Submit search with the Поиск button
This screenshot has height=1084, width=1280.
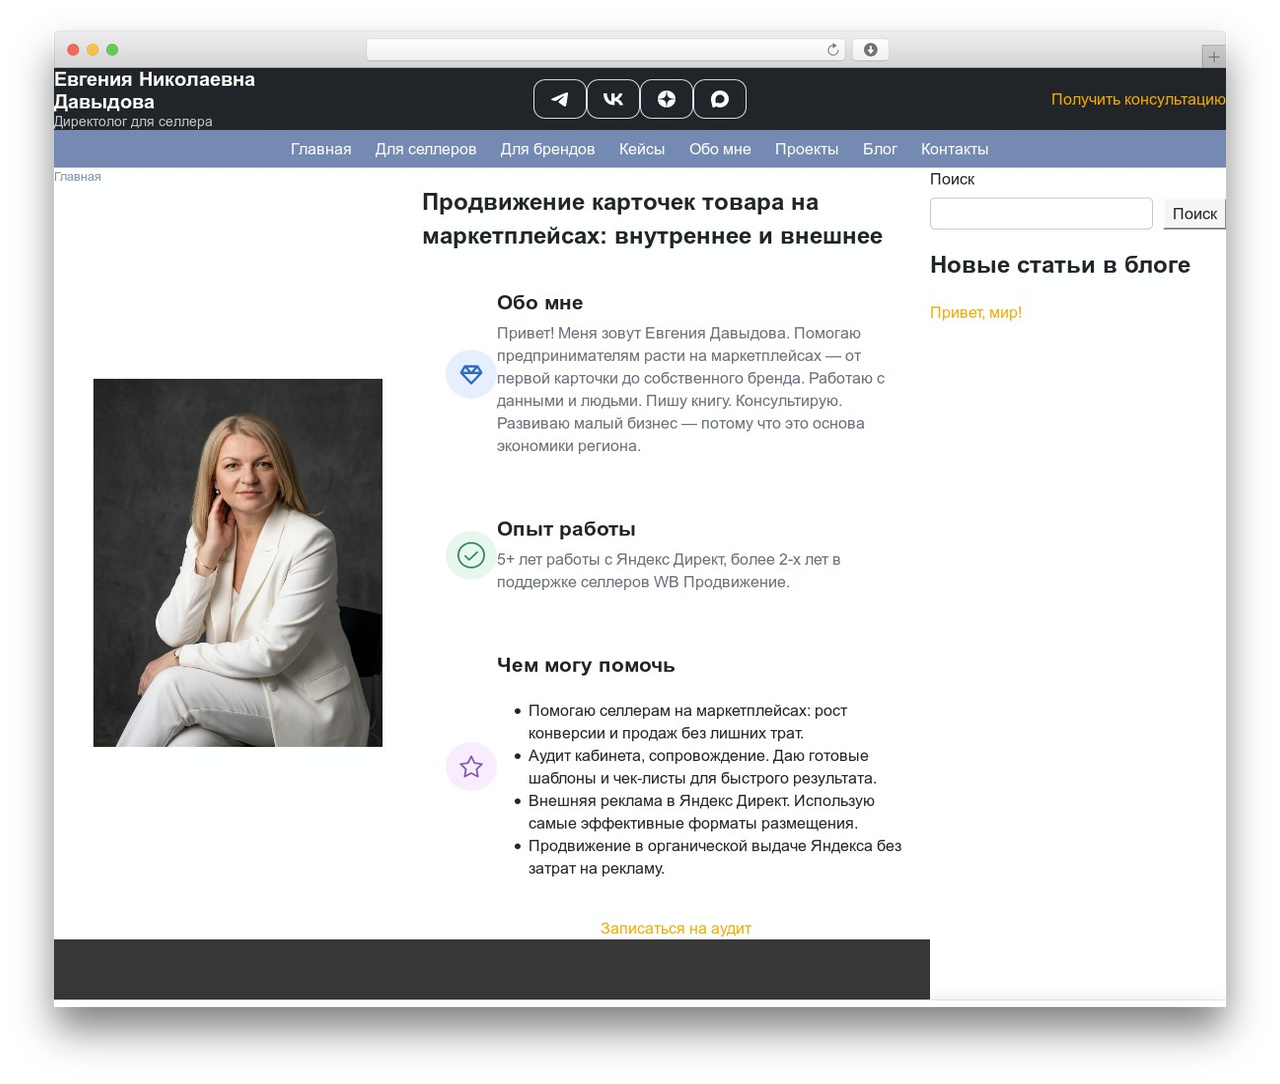point(1194,213)
